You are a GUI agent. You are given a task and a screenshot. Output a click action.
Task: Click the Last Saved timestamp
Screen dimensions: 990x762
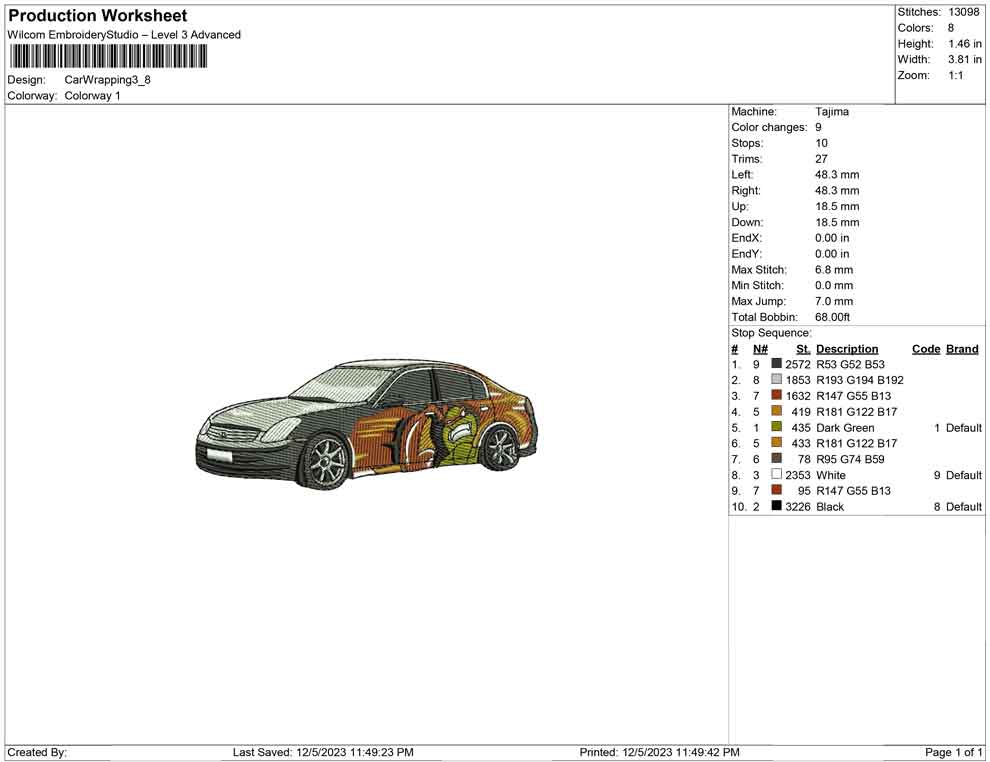(323, 752)
